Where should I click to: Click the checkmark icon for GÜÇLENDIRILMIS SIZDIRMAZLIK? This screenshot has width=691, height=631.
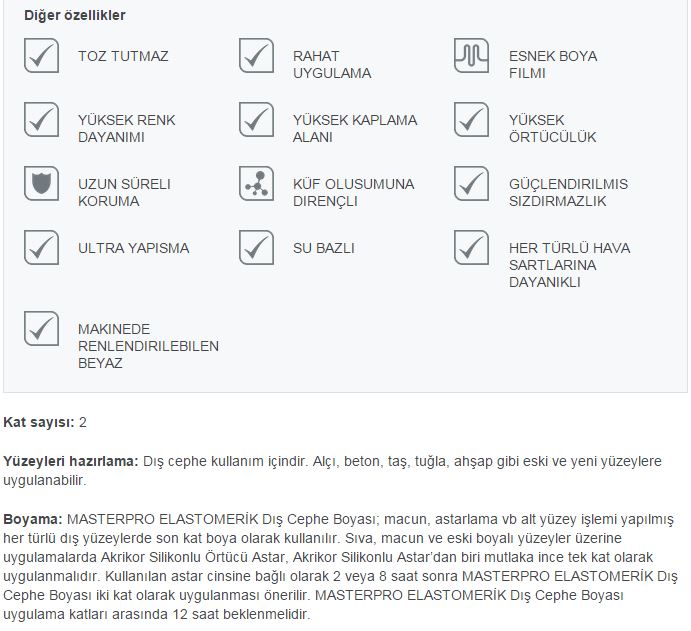coord(472,183)
